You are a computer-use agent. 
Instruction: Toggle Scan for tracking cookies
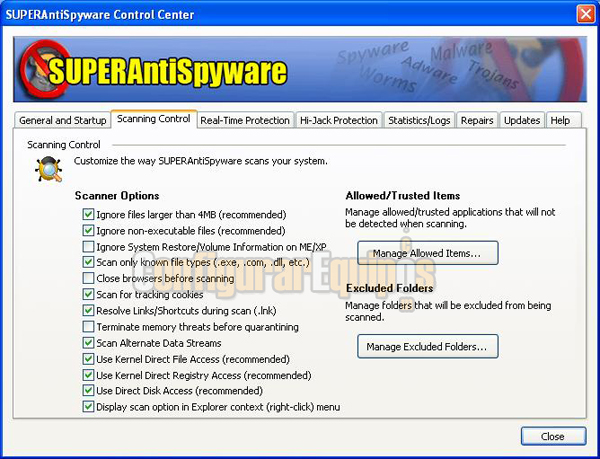(x=88, y=294)
